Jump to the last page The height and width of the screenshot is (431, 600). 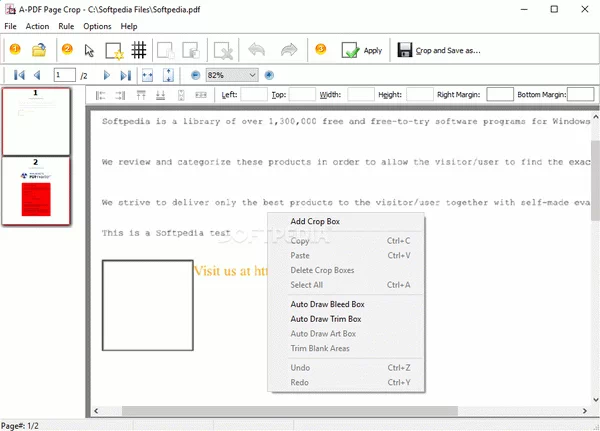(126, 75)
